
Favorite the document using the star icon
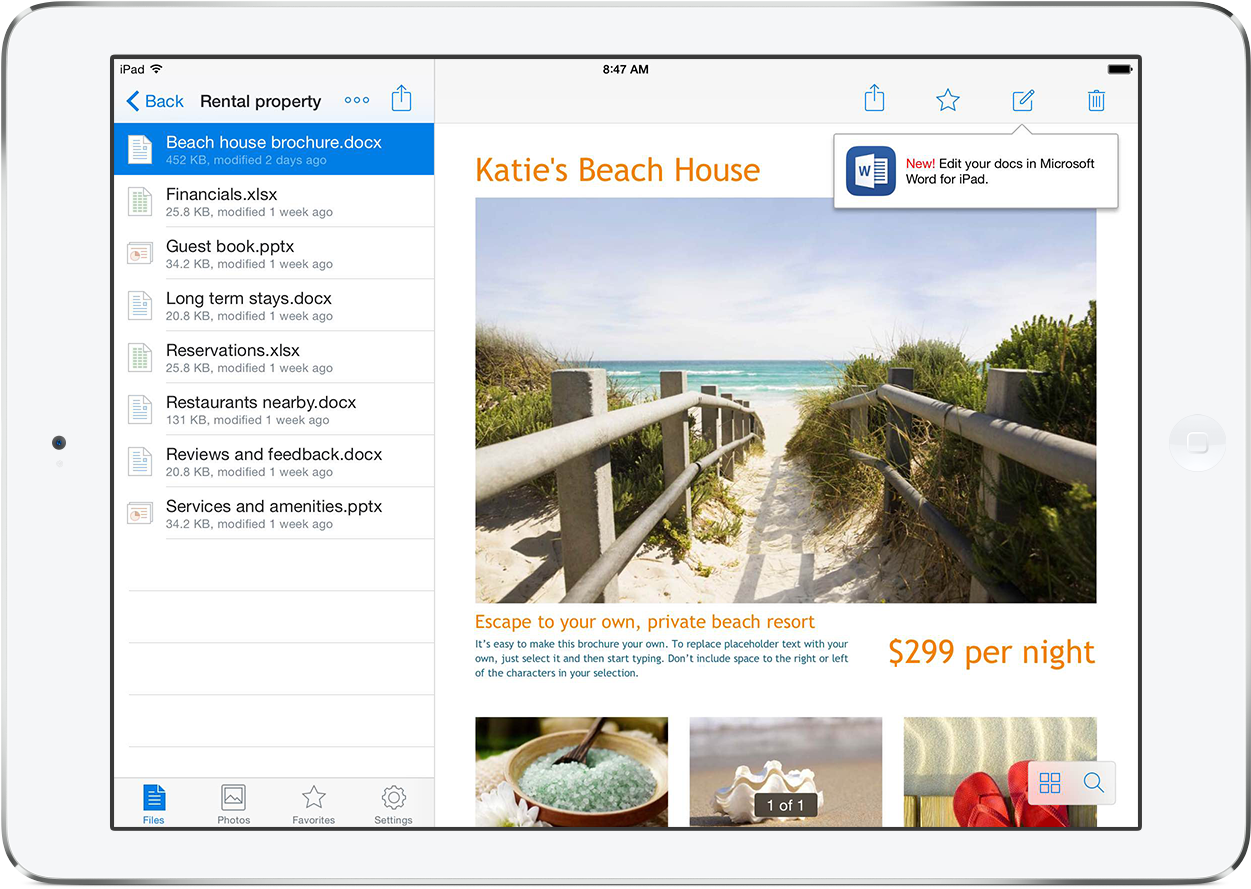coord(947,99)
